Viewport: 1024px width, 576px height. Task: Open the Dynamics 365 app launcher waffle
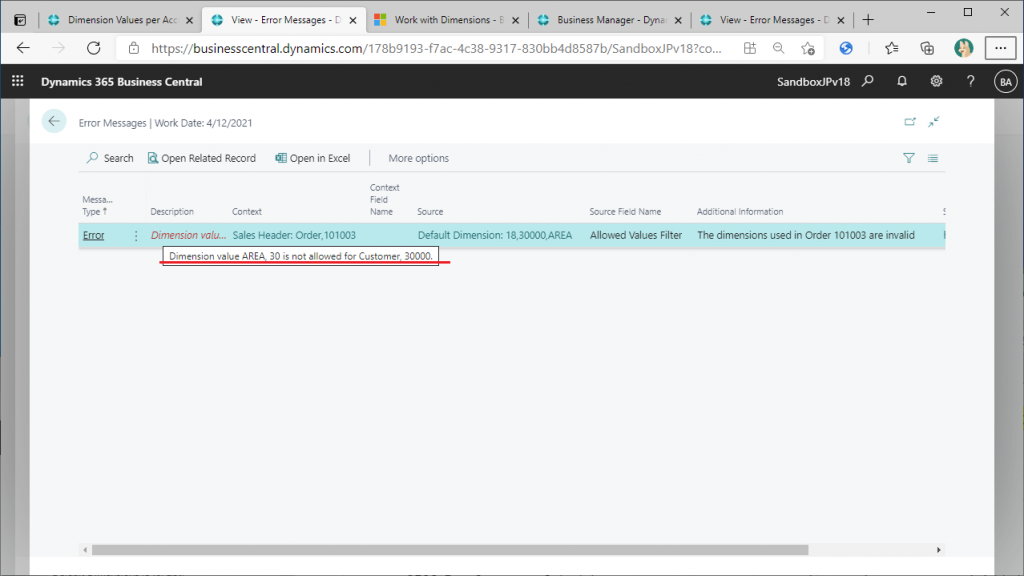tap(18, 81)
